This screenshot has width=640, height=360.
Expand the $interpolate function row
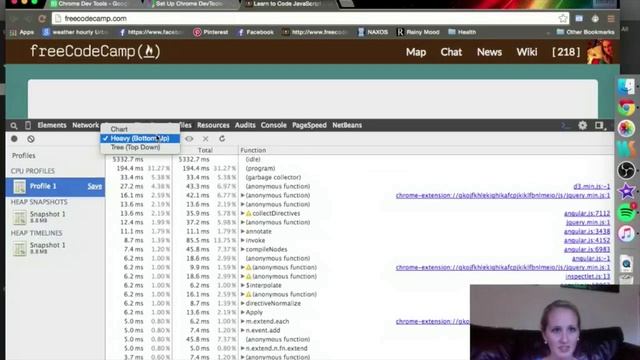coord(242,285)
